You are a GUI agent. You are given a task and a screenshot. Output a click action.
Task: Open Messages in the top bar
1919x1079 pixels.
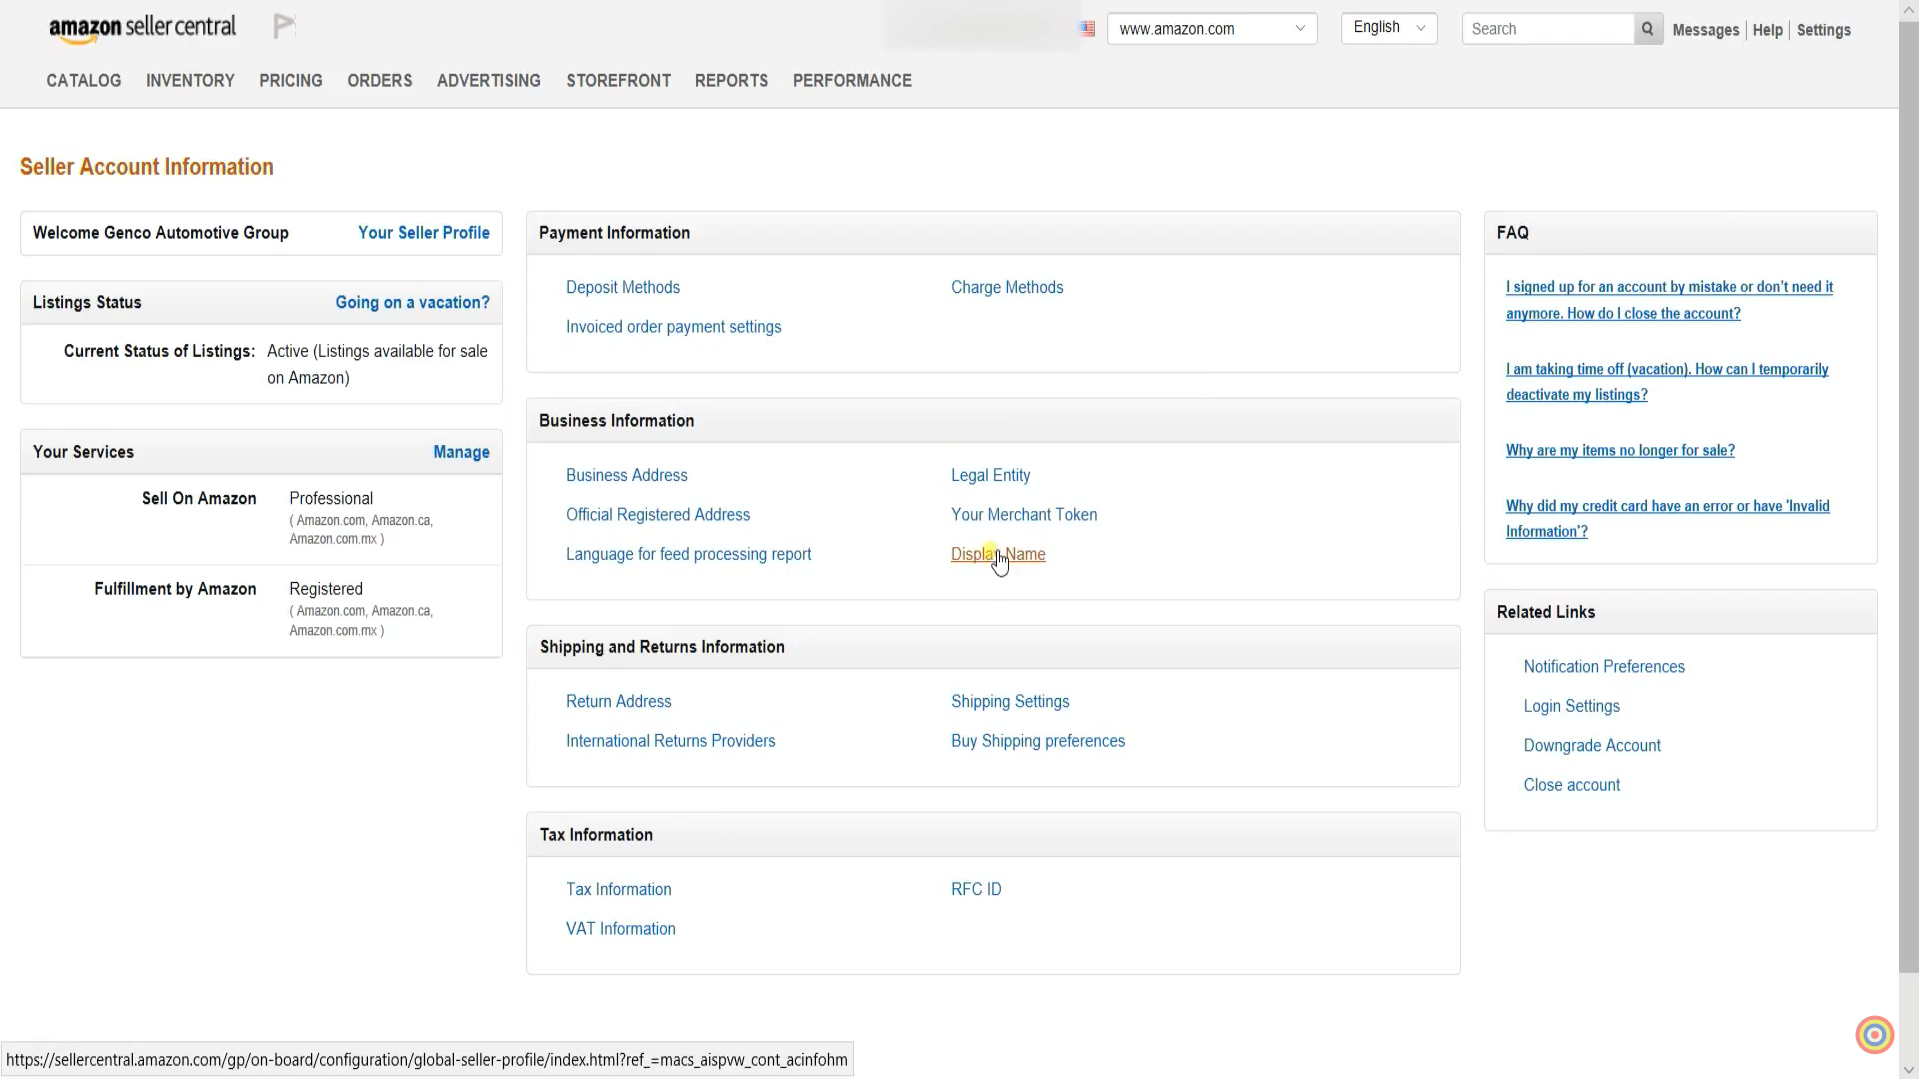click(x=1706, y=30)
